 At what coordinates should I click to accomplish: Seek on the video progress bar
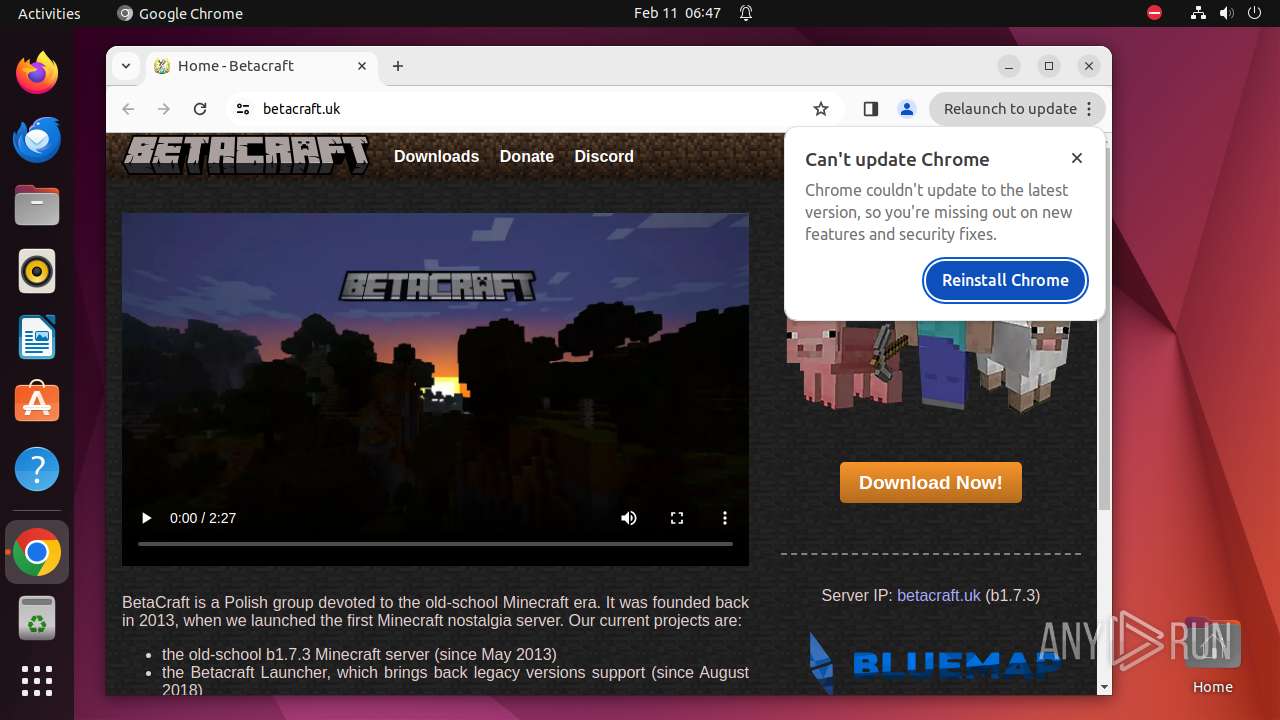tap(435, 544)
